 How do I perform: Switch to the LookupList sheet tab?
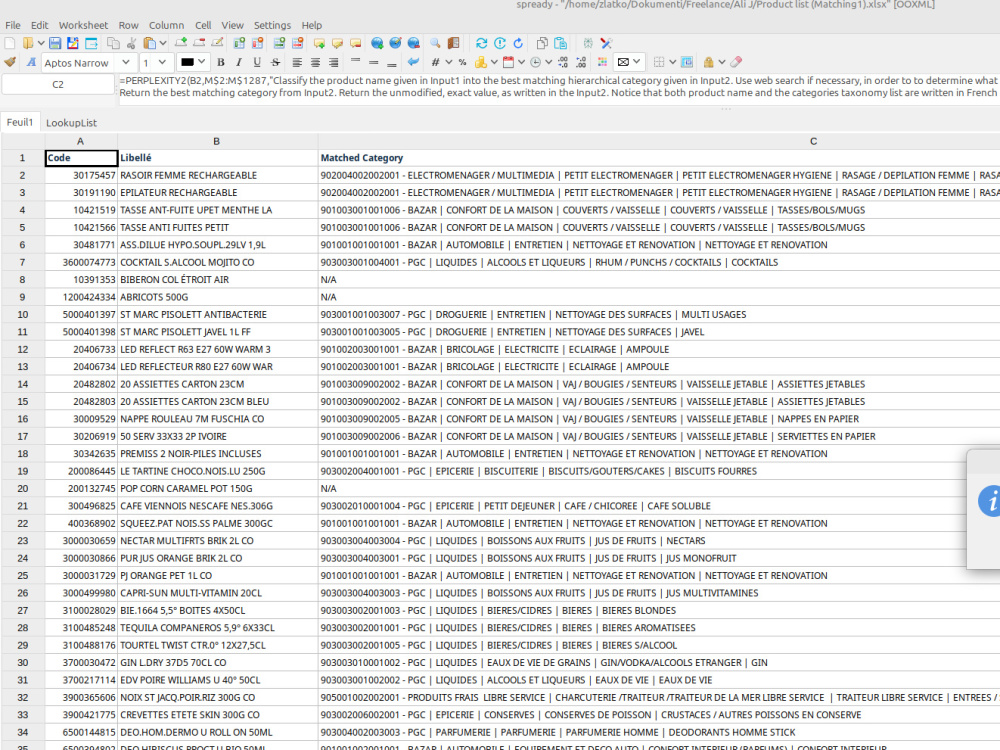[x=71, y=122]
